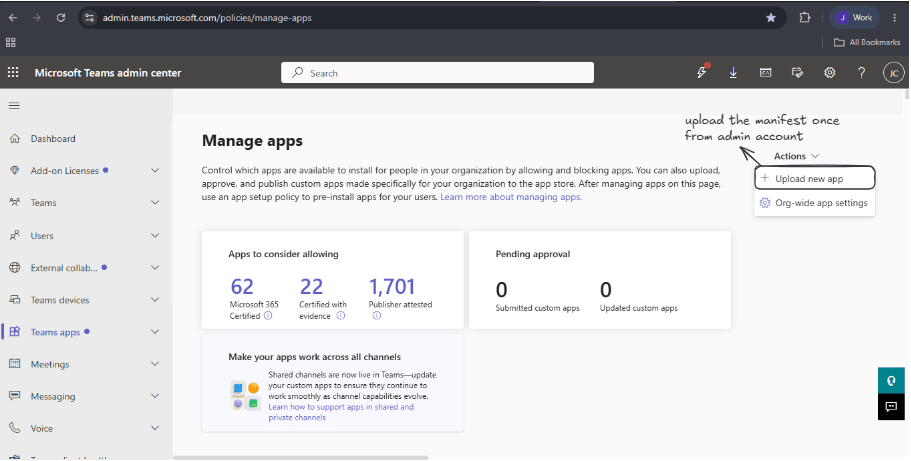Screen dimensions: 911x461
Task: Open the All Bookmarks folder
Action: point(867,42)
